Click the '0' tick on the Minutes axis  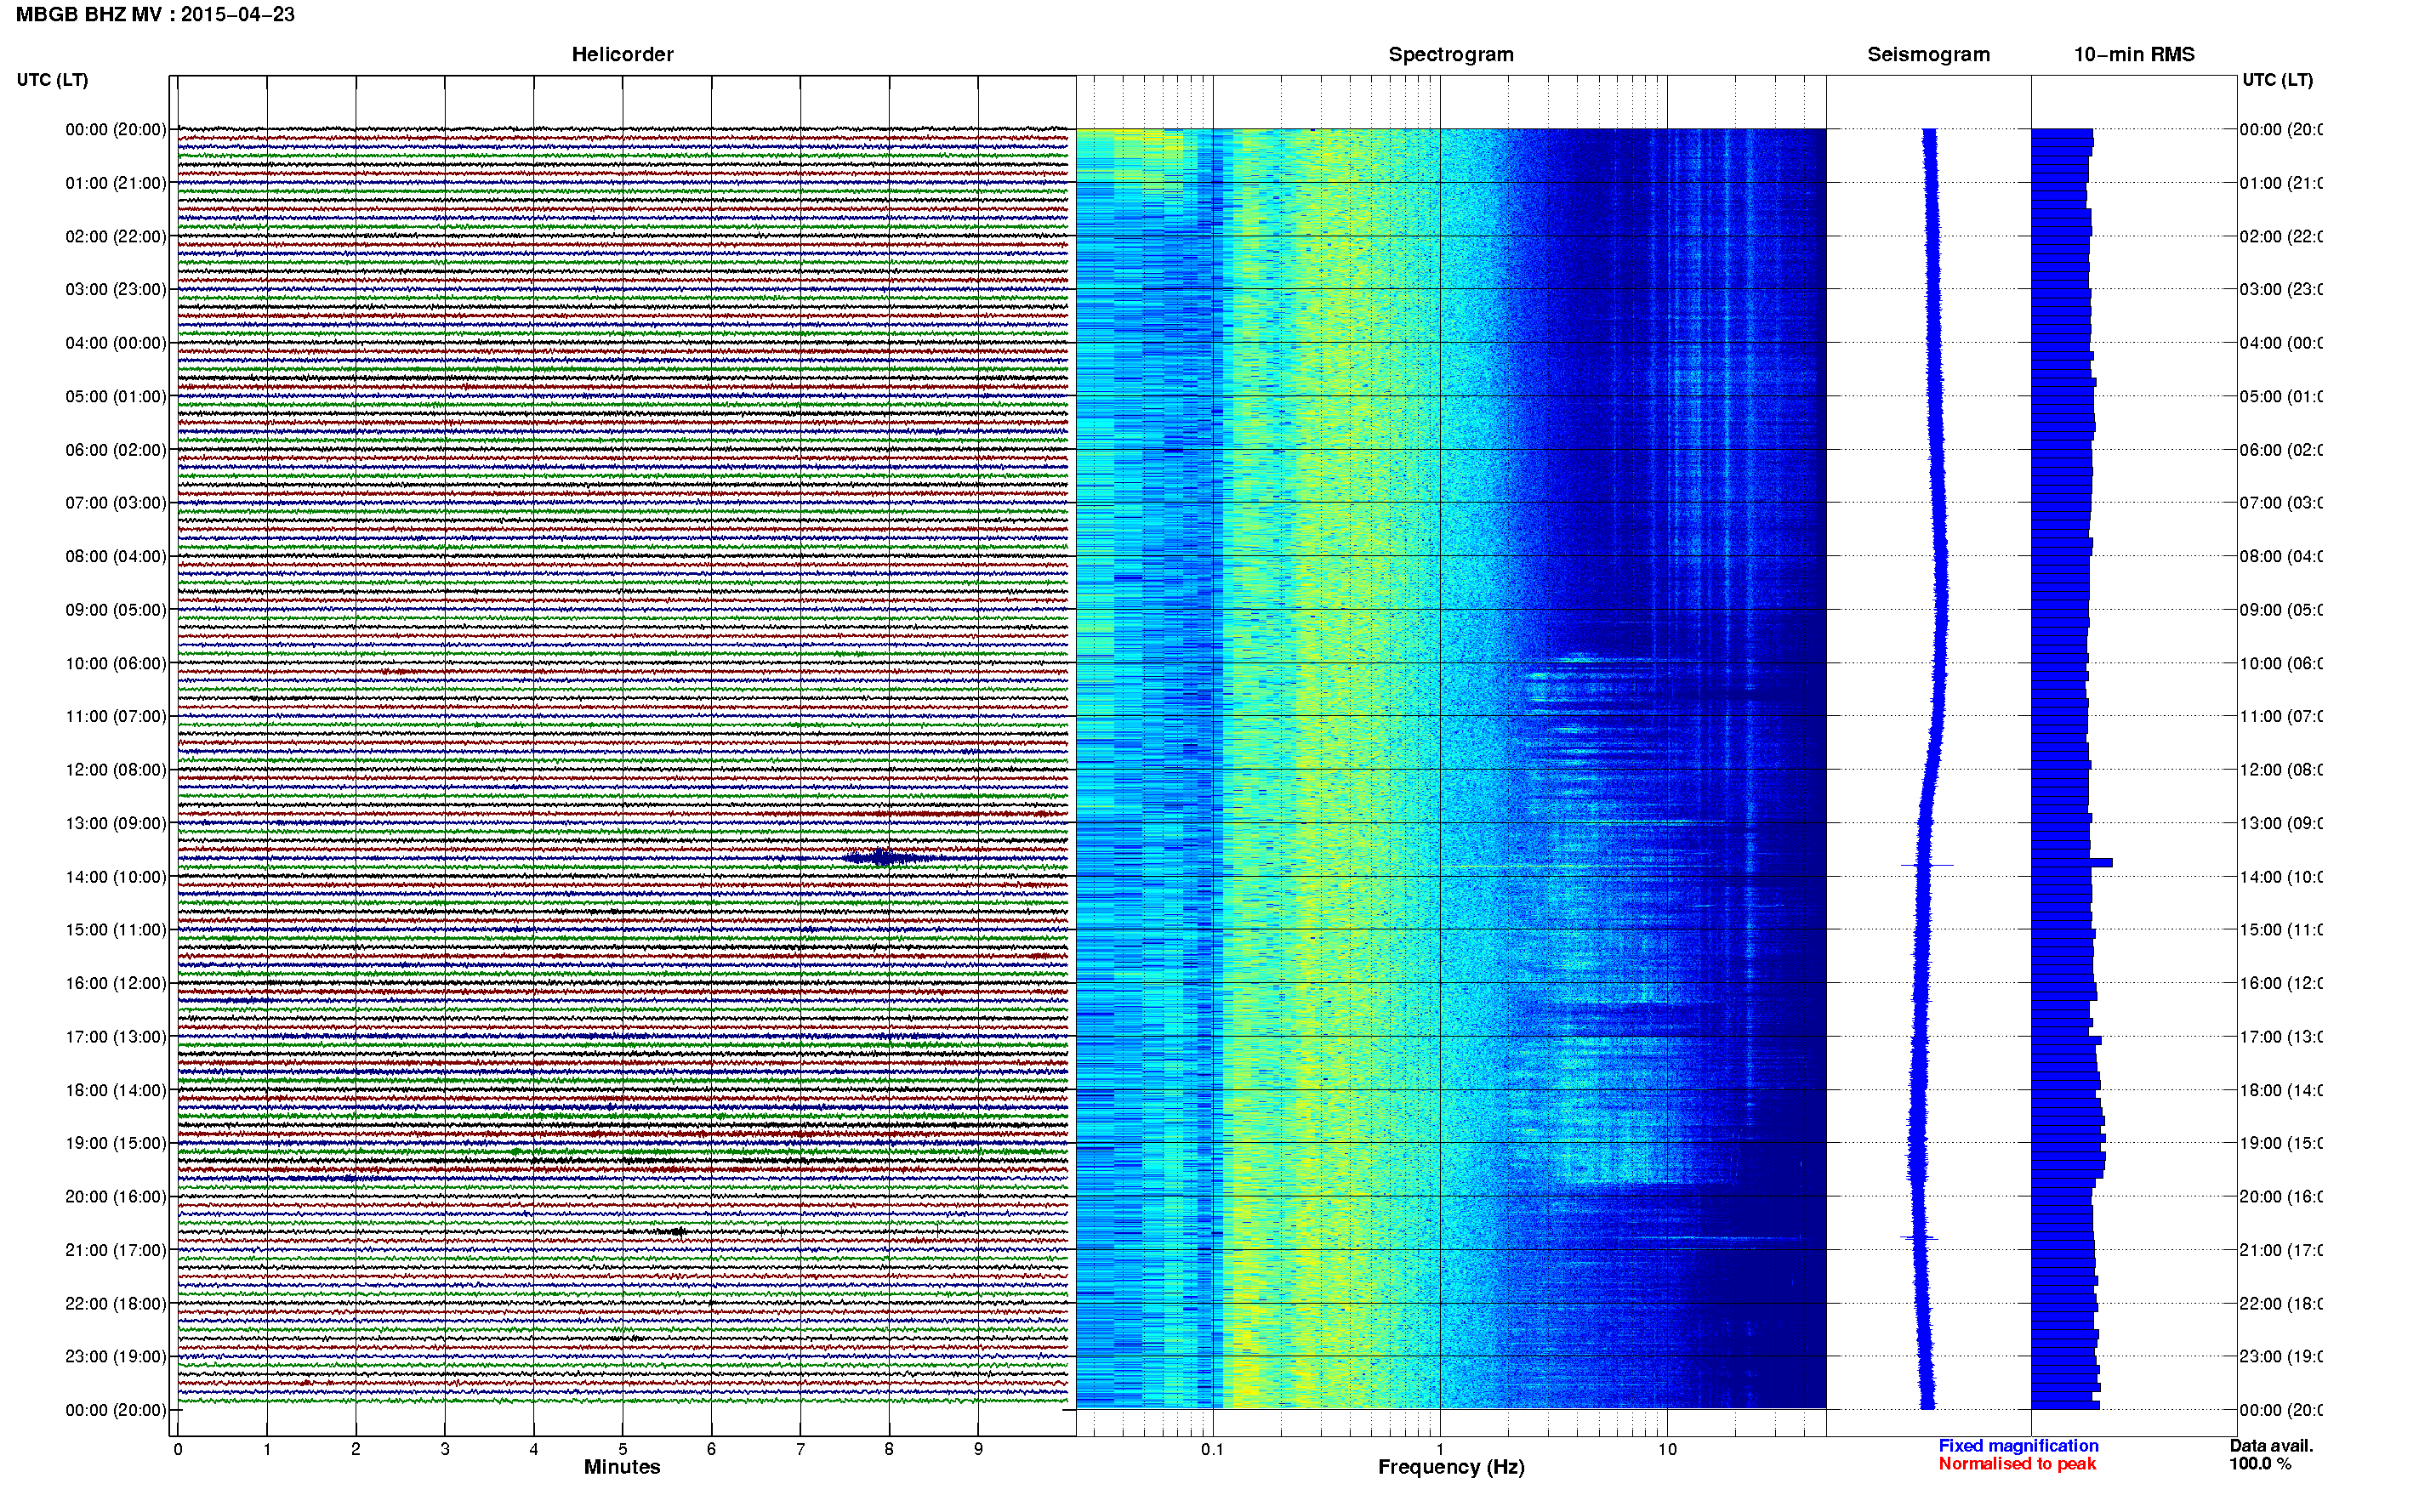coord(178,1449)
